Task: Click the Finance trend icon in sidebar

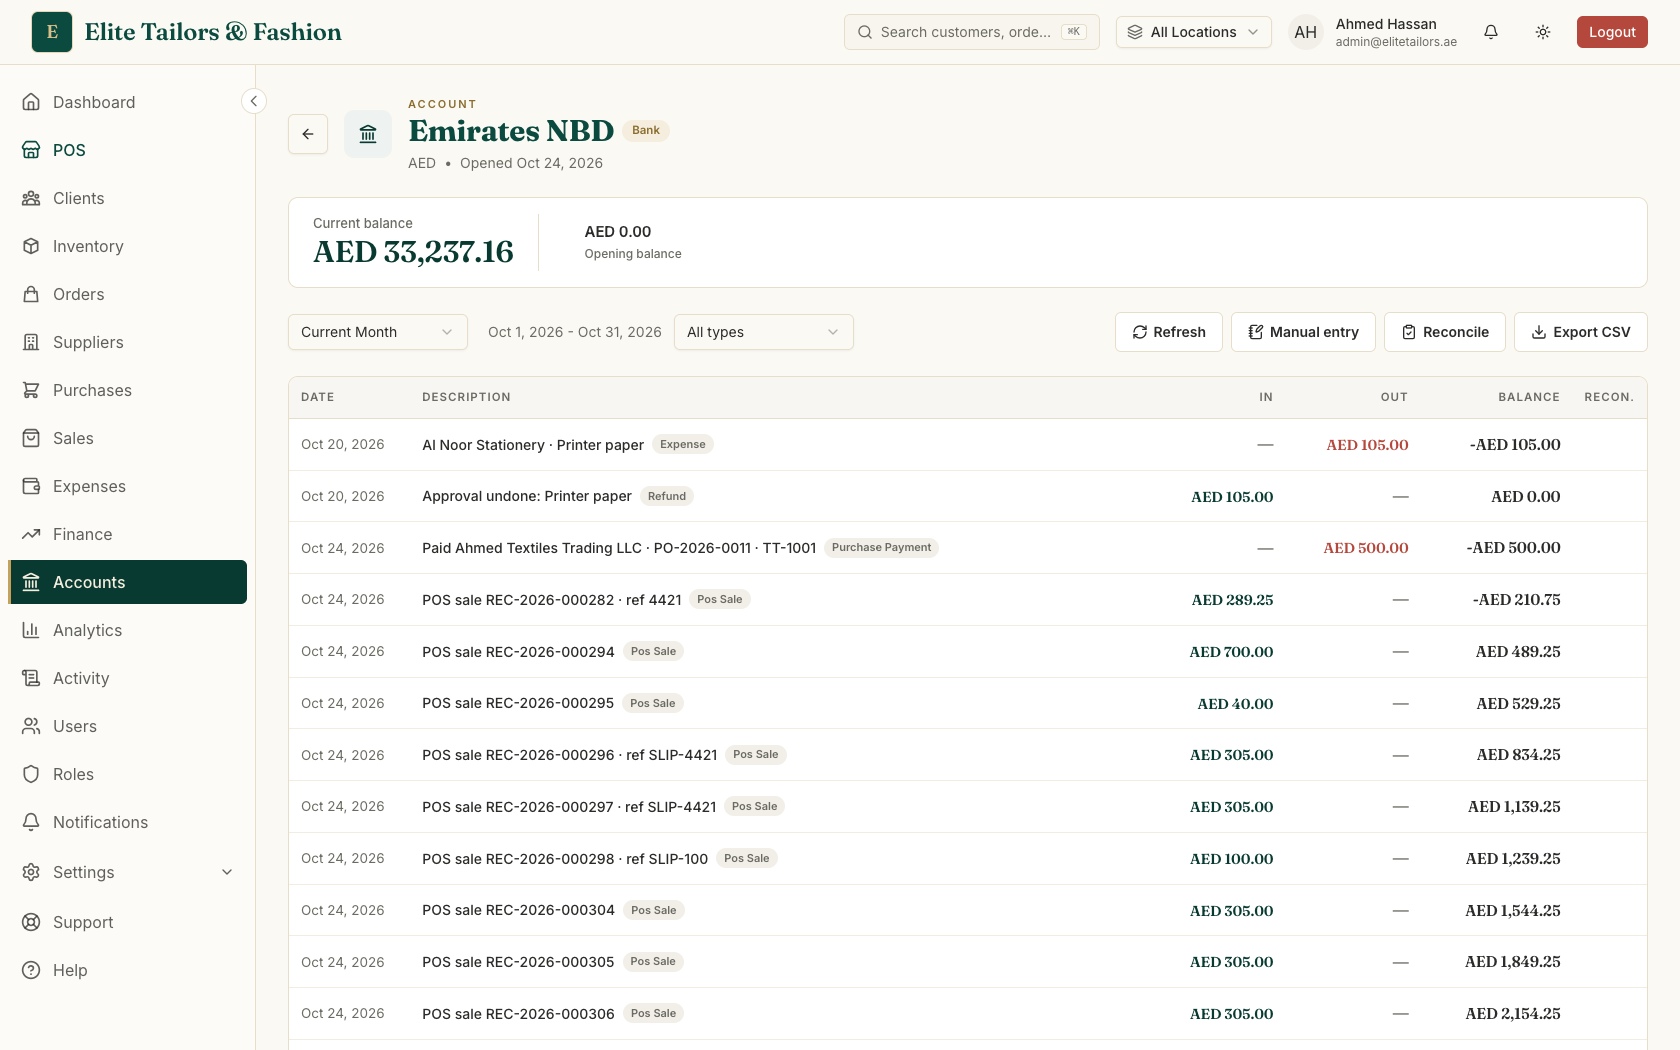Action: (31, 534)
